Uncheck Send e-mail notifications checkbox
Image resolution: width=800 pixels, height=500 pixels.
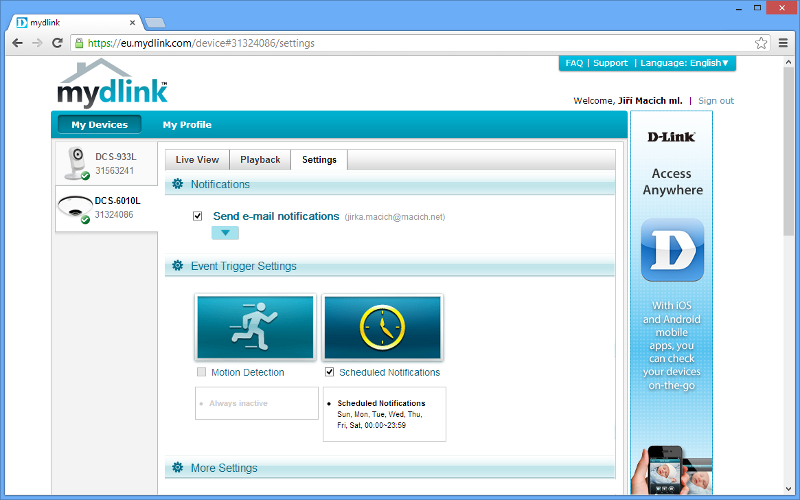coord(198,216)
